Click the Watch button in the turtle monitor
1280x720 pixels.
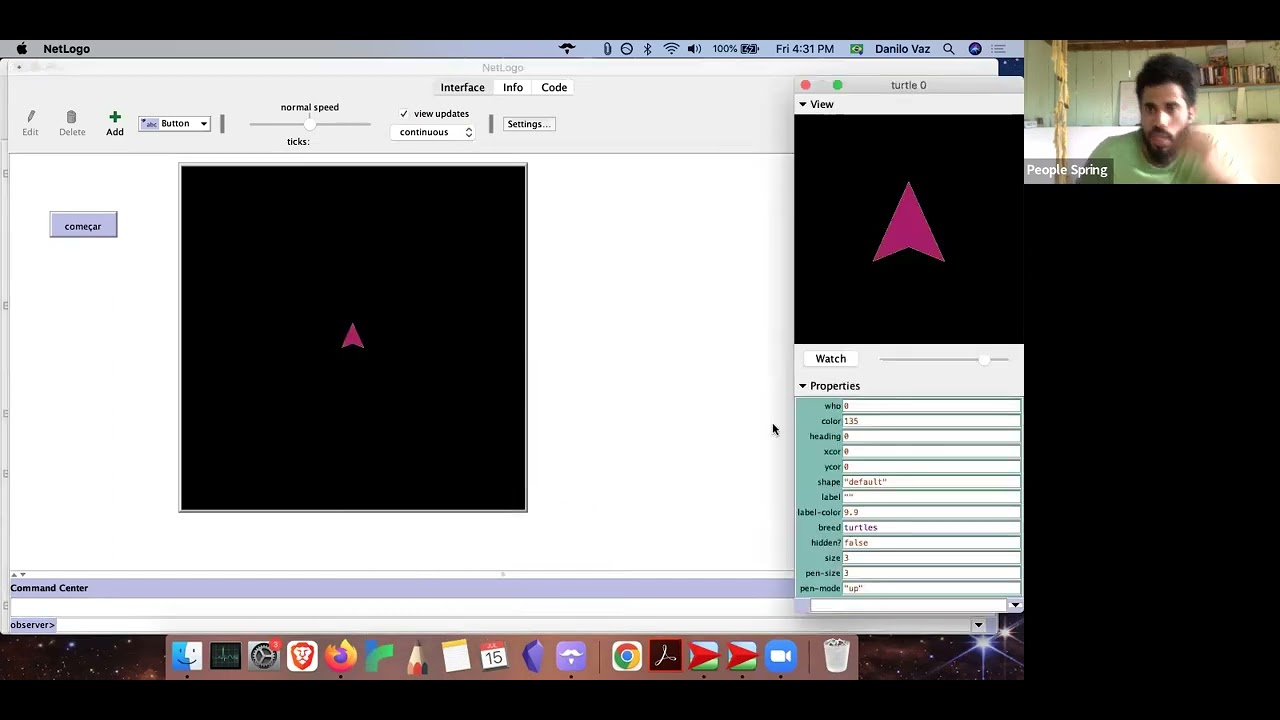pyautogui.click(x=830, y=359)
